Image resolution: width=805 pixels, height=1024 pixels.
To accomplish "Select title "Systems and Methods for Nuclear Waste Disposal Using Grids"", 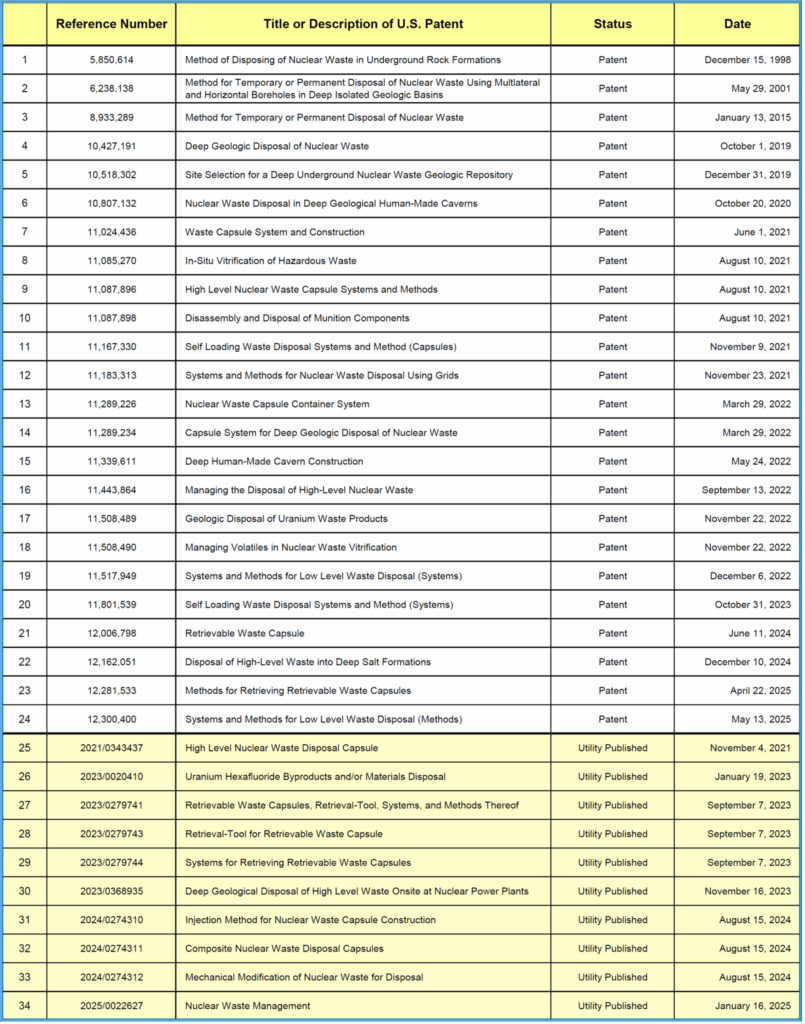I will click(x=322, y=376).
